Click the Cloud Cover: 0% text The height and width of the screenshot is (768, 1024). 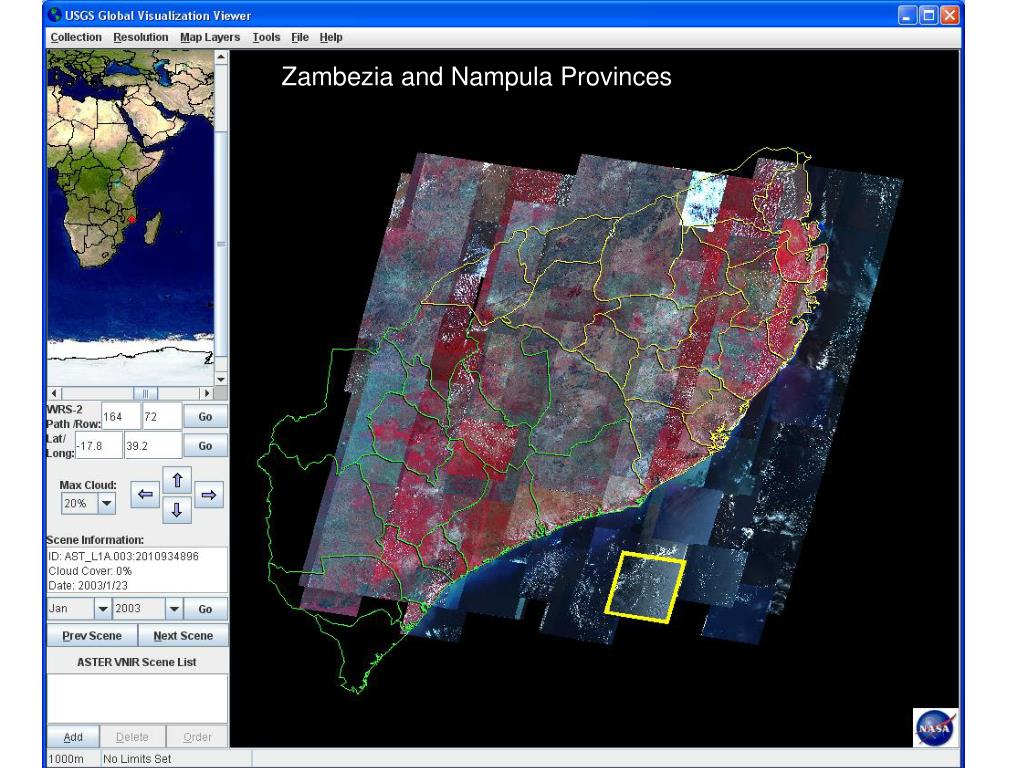point(90,571)
